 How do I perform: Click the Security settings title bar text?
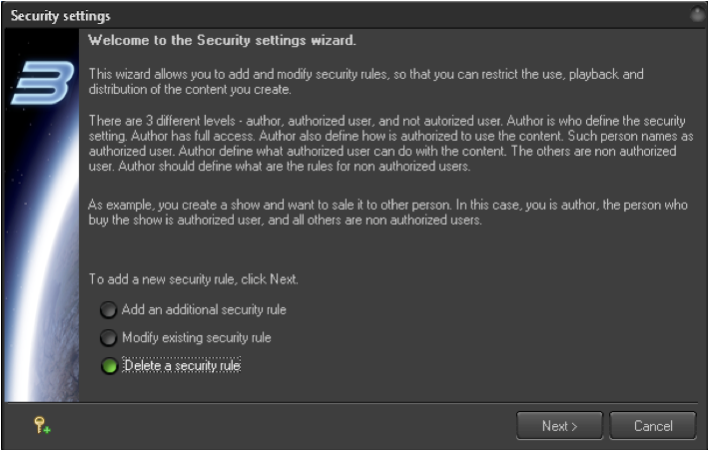coord(61,16)
